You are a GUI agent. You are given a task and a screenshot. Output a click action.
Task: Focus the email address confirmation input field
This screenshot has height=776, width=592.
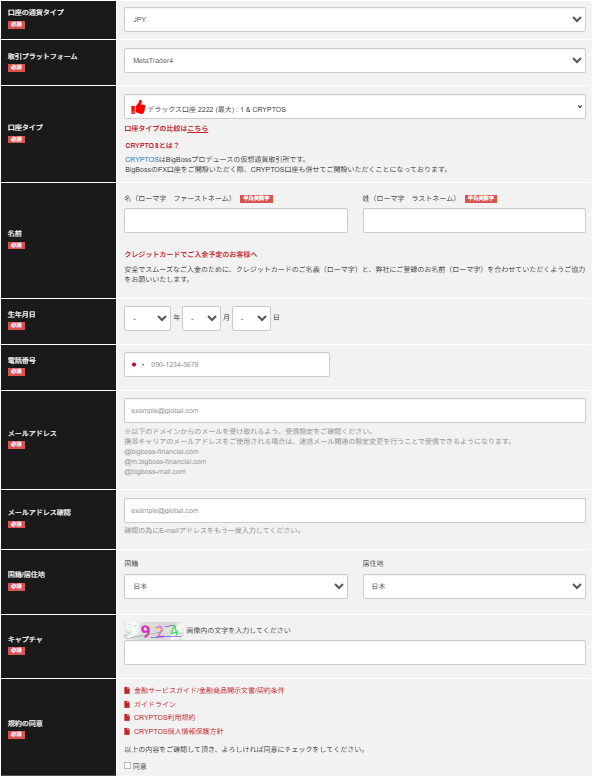pos(354,510)
